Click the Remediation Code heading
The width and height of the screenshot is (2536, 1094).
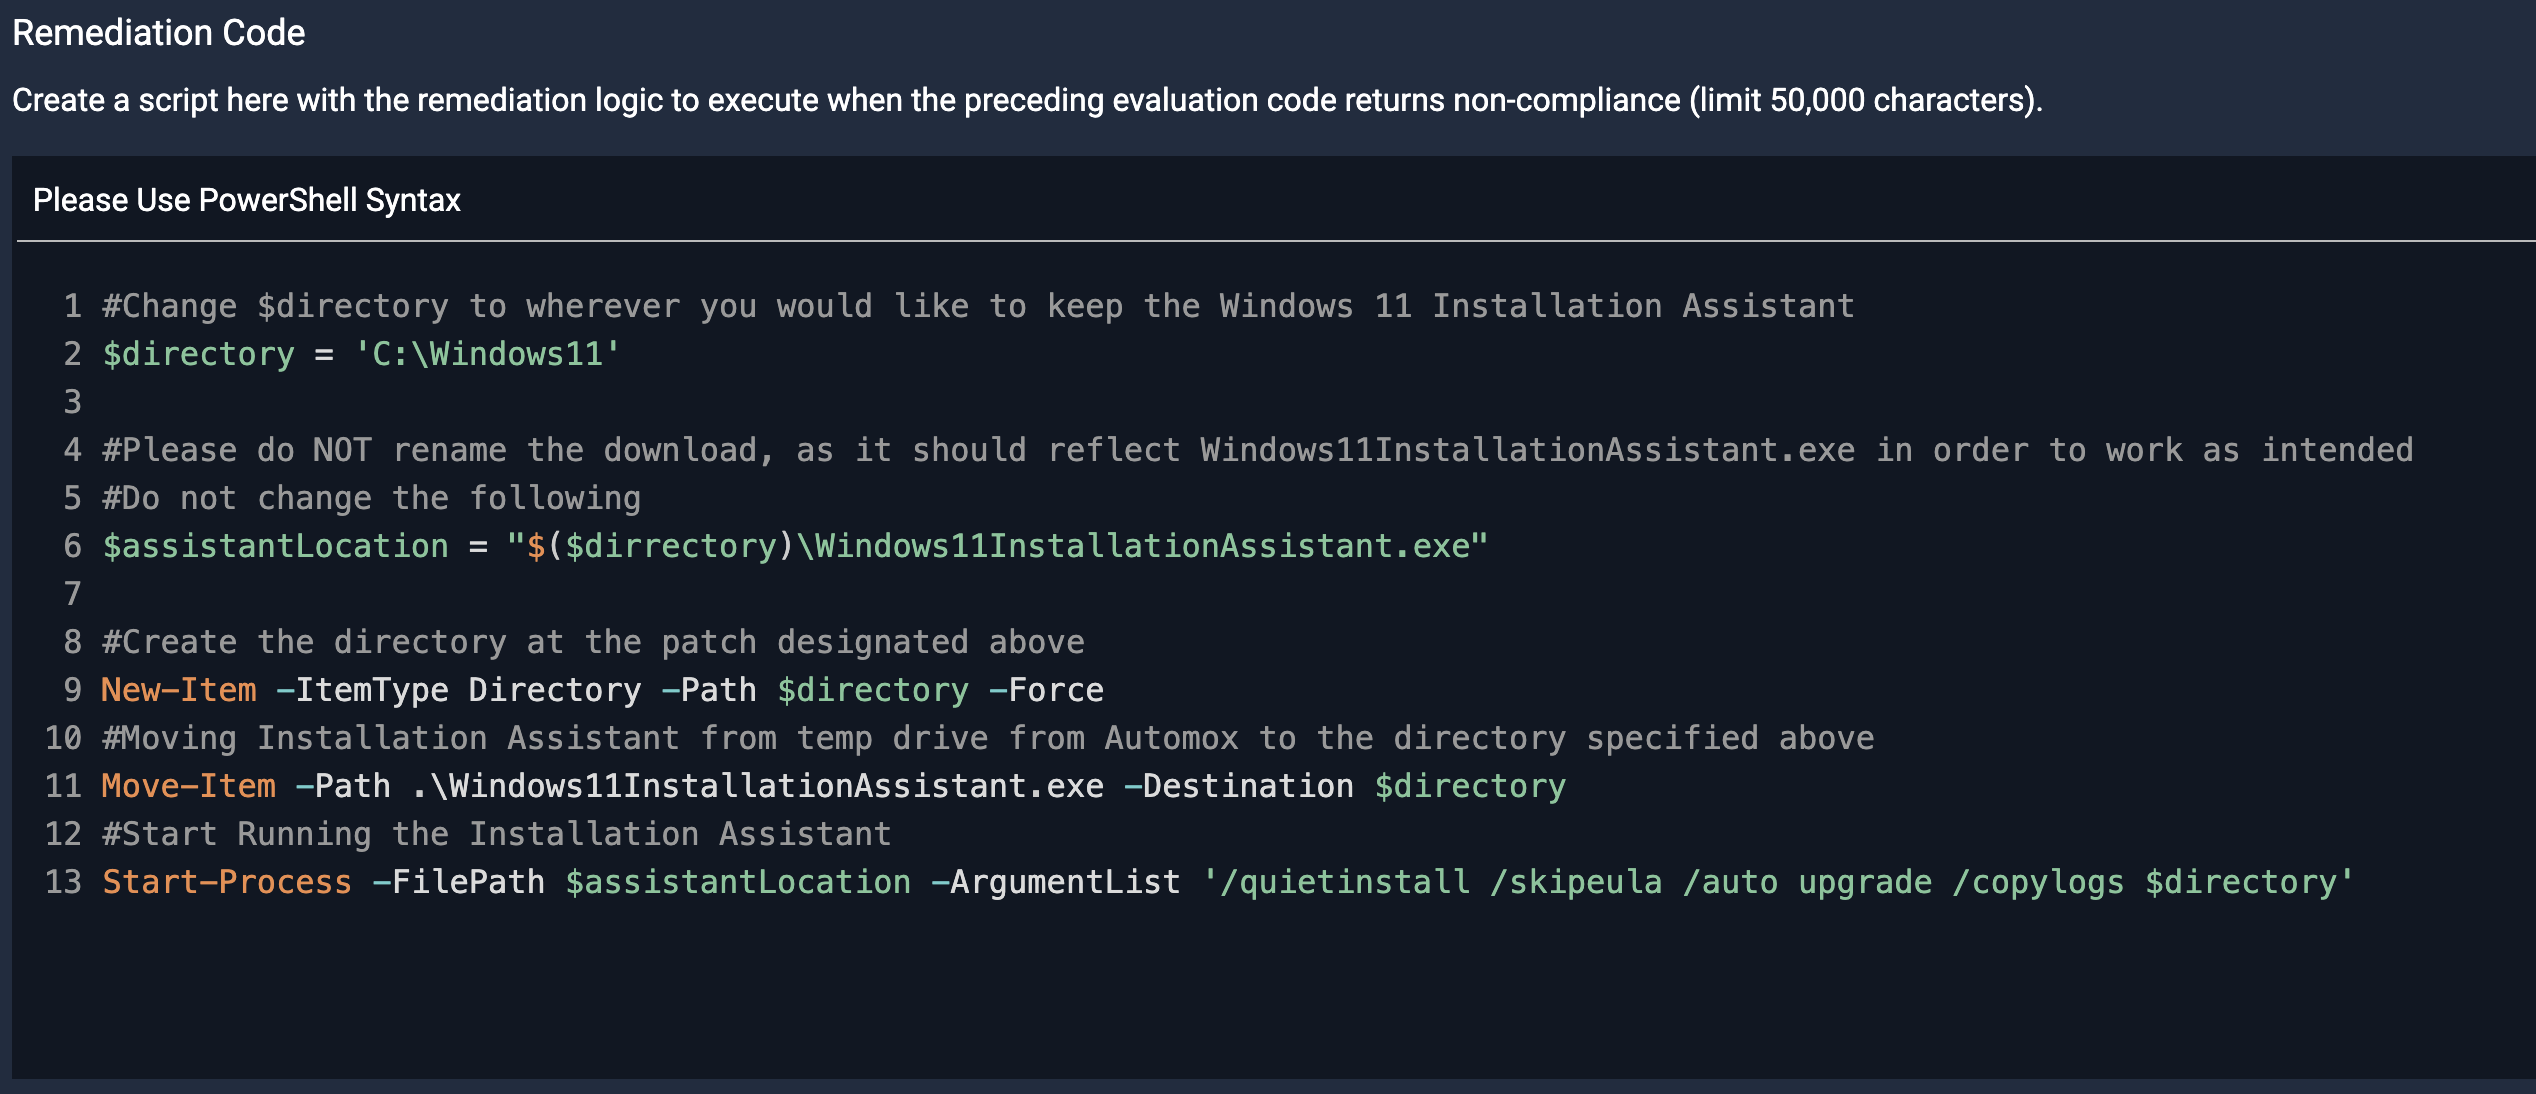(158, 33)
